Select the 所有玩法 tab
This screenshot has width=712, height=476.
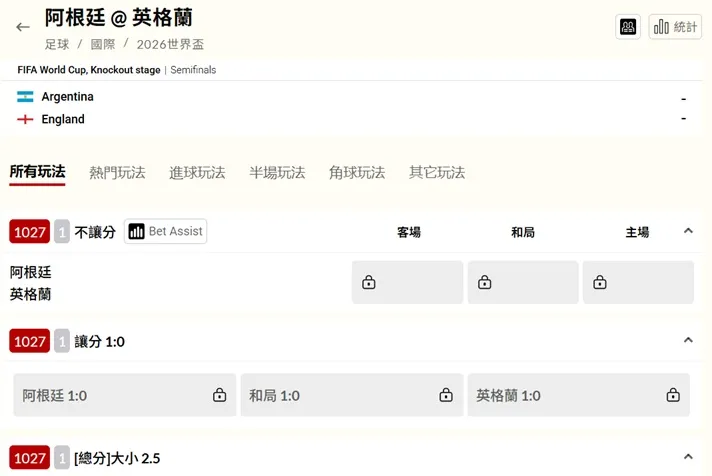(x=37, y=172)
